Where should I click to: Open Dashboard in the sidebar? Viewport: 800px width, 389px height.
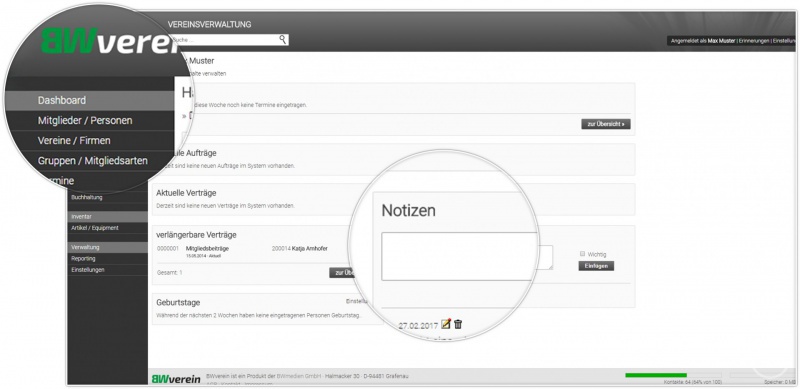[x=89, y=101]
